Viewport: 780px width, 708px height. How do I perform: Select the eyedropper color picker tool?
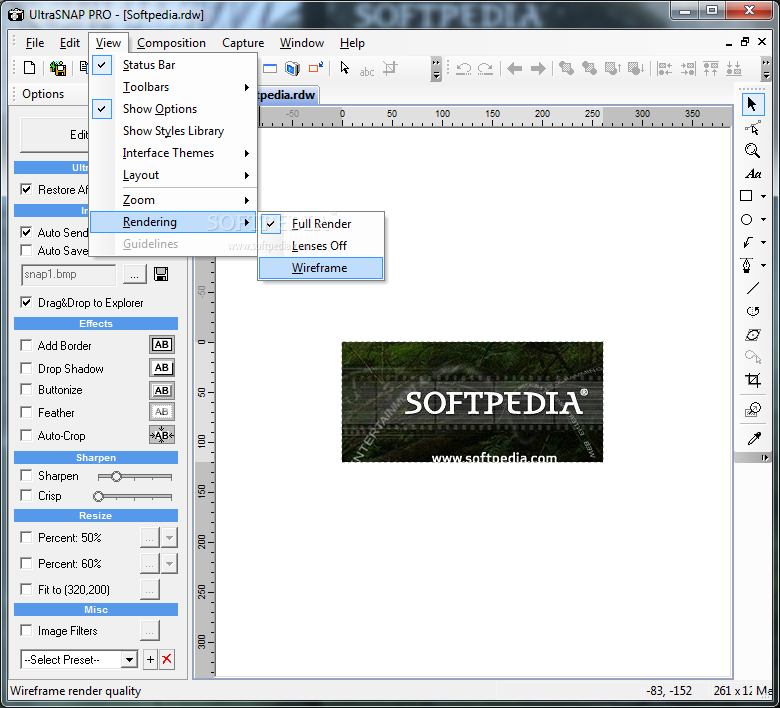tap(754, 438)
